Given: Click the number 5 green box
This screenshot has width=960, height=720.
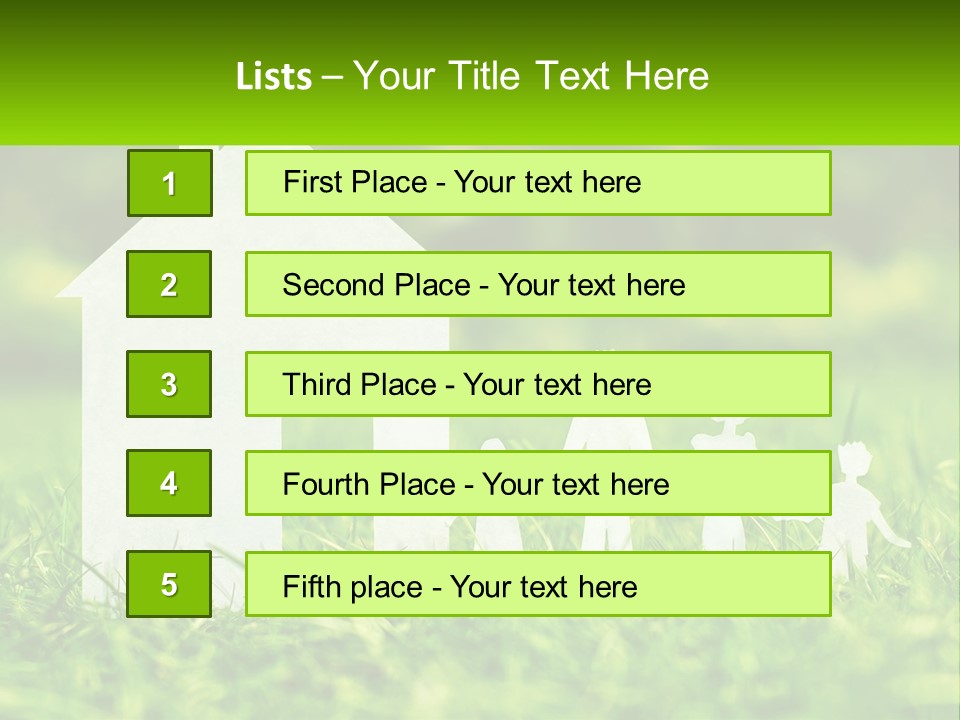Looking at the screenshot, I should 169,584.
